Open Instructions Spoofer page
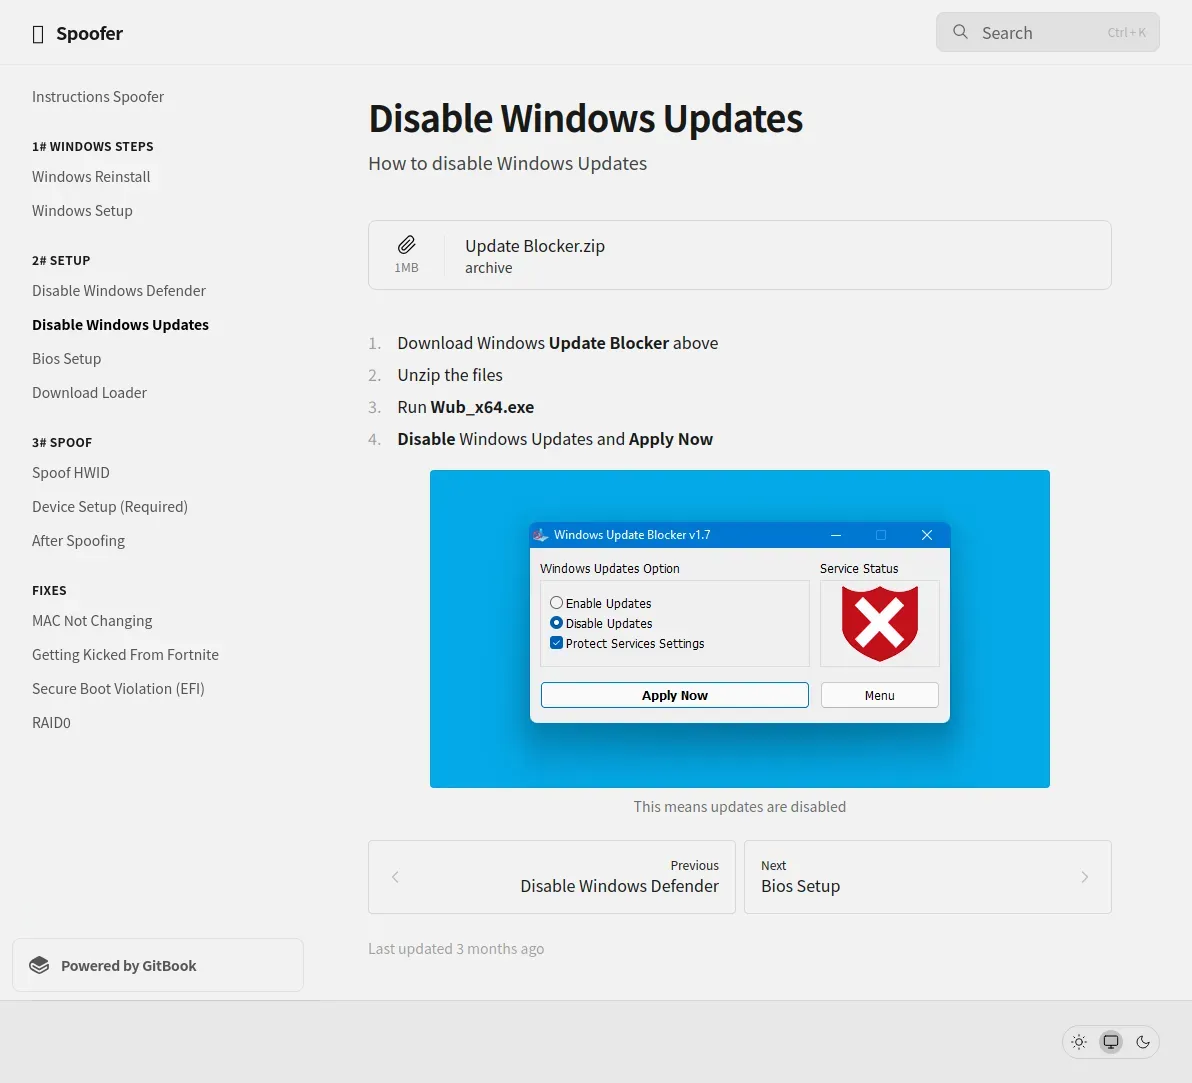 click(98, 97)
